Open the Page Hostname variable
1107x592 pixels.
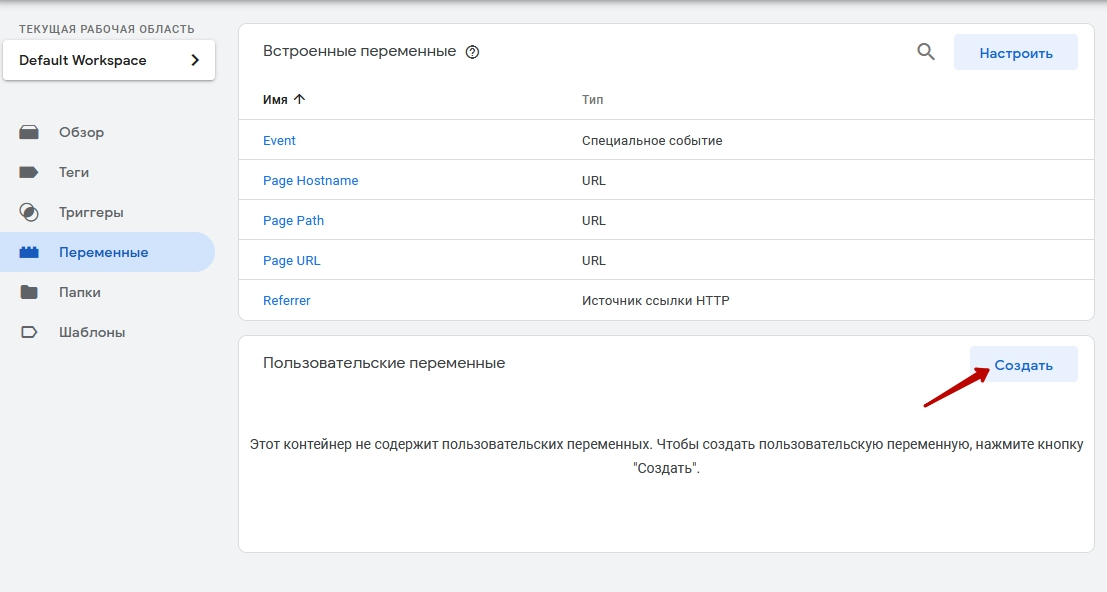(x=310, y=181)
